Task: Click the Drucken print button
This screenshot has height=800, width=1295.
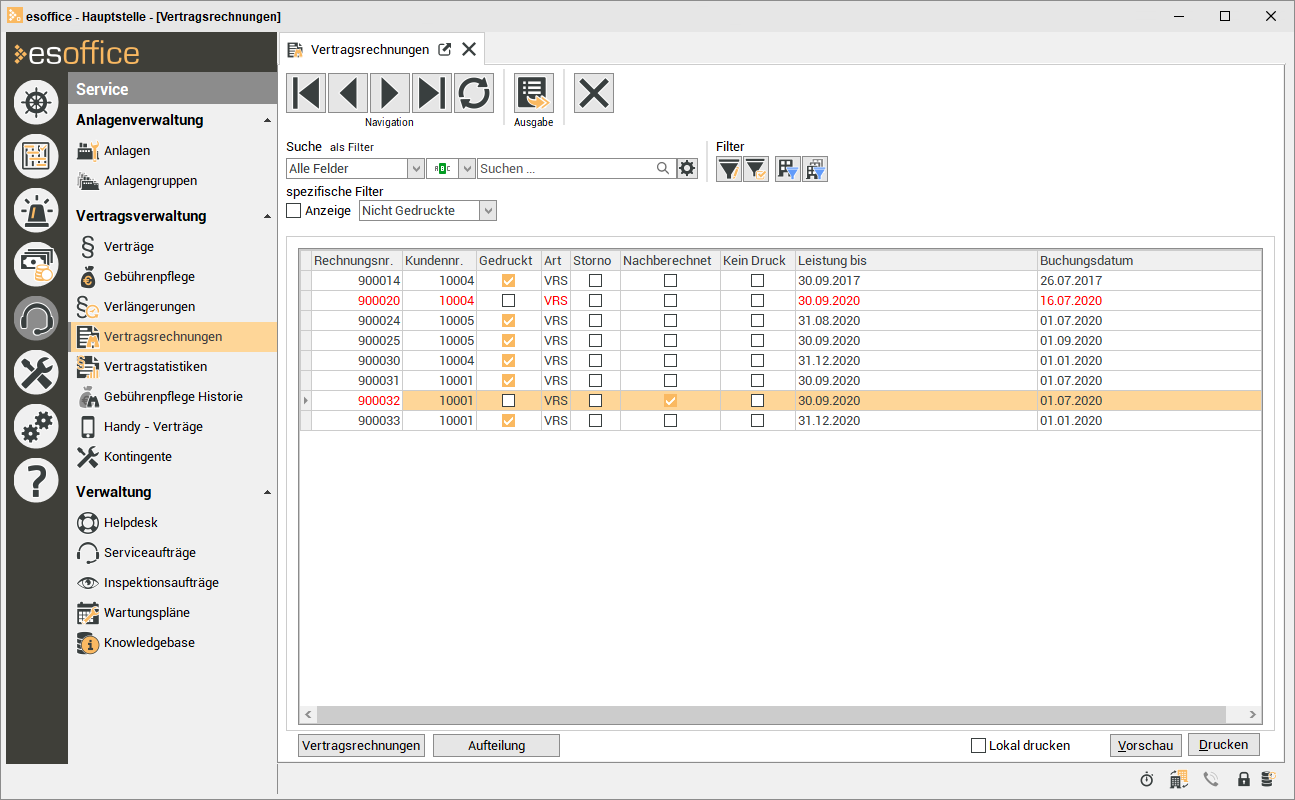Action: click(x=1224, y=745)
